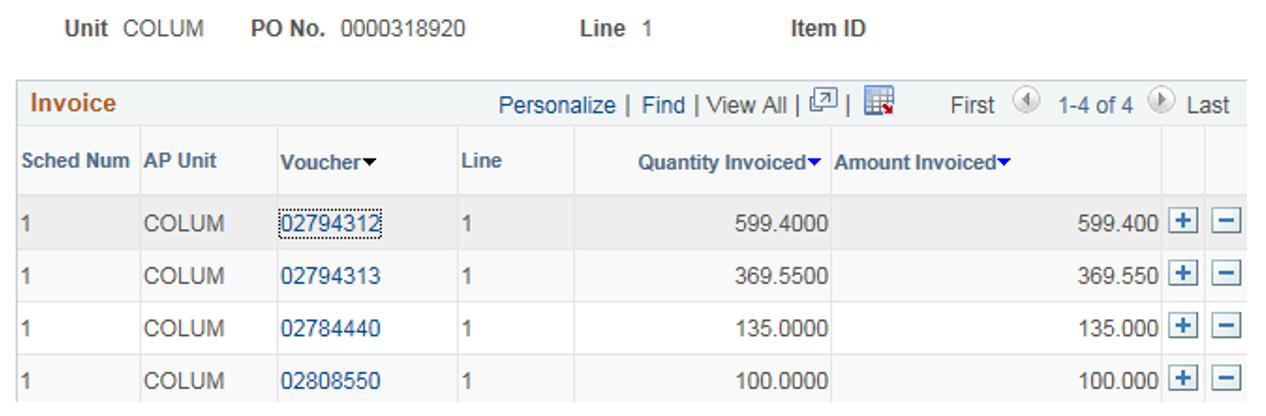Add row after voucher 02794312
The height and width of the screenshot is (416, 1266).
click(1183, 221)
